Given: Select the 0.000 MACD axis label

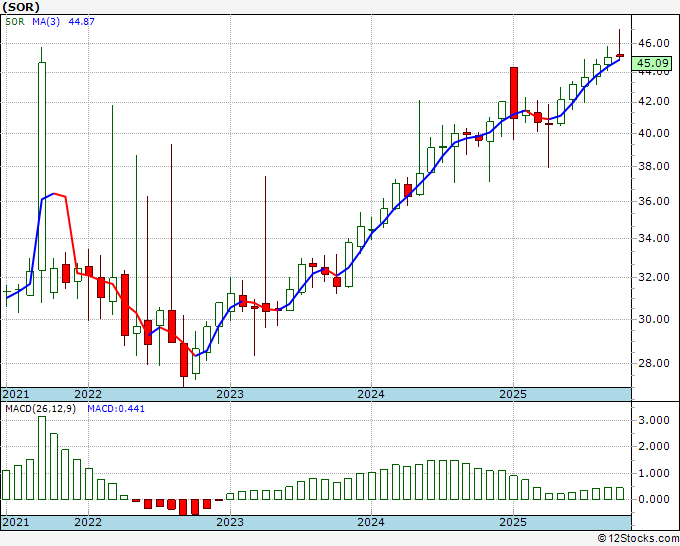Looking at the screenshot, I should click(x=654, y=499).
